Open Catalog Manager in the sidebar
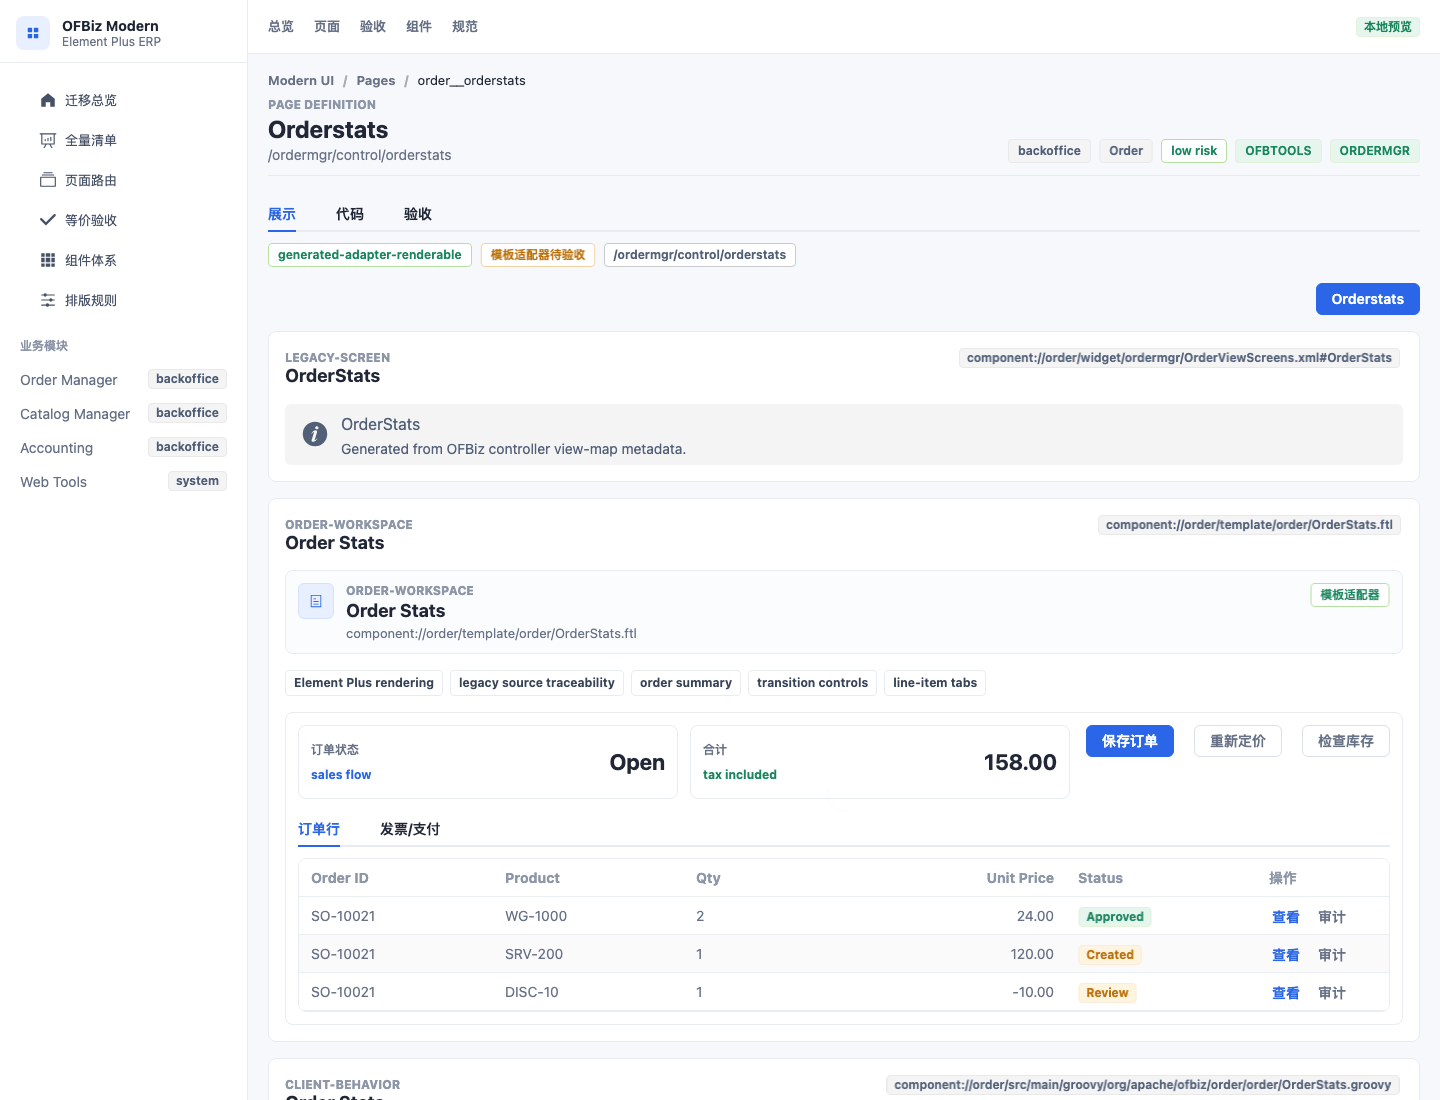 (x=123, y=414)
